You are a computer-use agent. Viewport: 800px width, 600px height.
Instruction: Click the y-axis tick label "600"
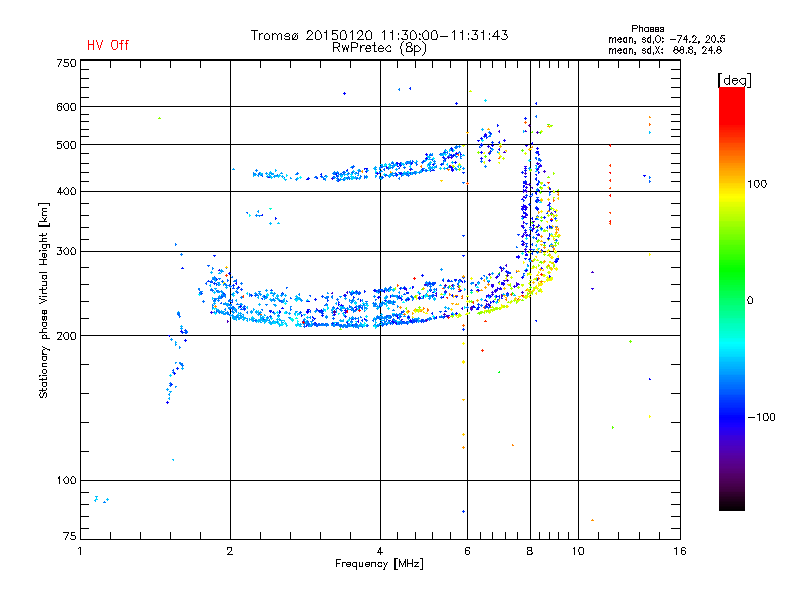coord(66,107)
